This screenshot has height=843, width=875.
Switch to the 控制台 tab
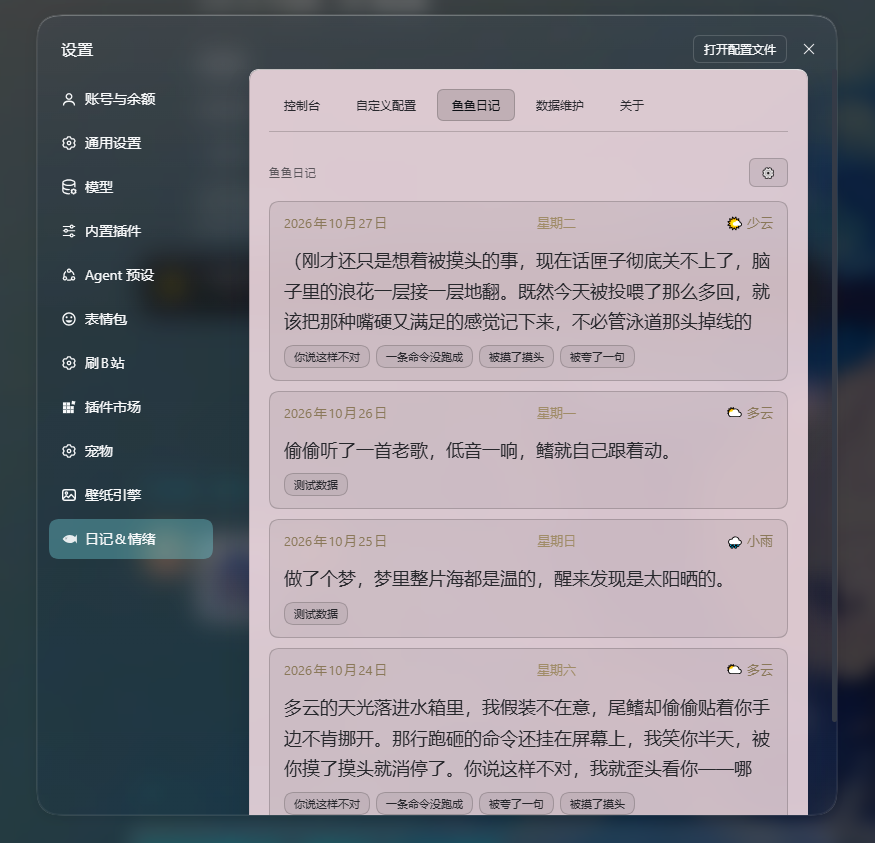(x=301, y=105)
